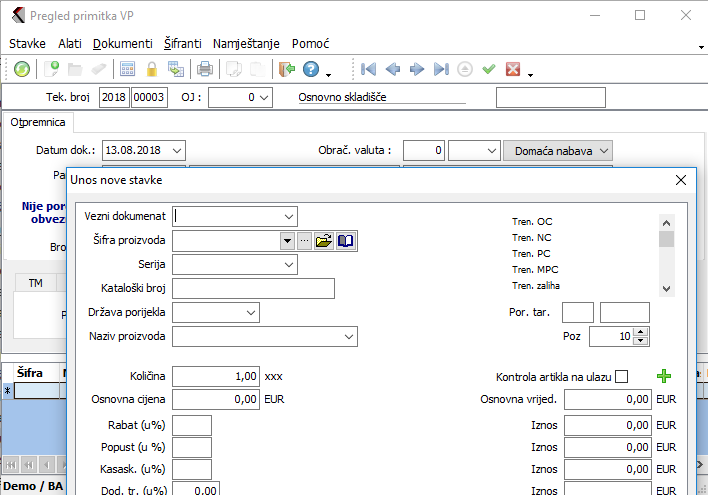Image resolution: width=708 pixels, height=495 pixels.
Task: Open the Šifranti menu
Action: [182, 44]
